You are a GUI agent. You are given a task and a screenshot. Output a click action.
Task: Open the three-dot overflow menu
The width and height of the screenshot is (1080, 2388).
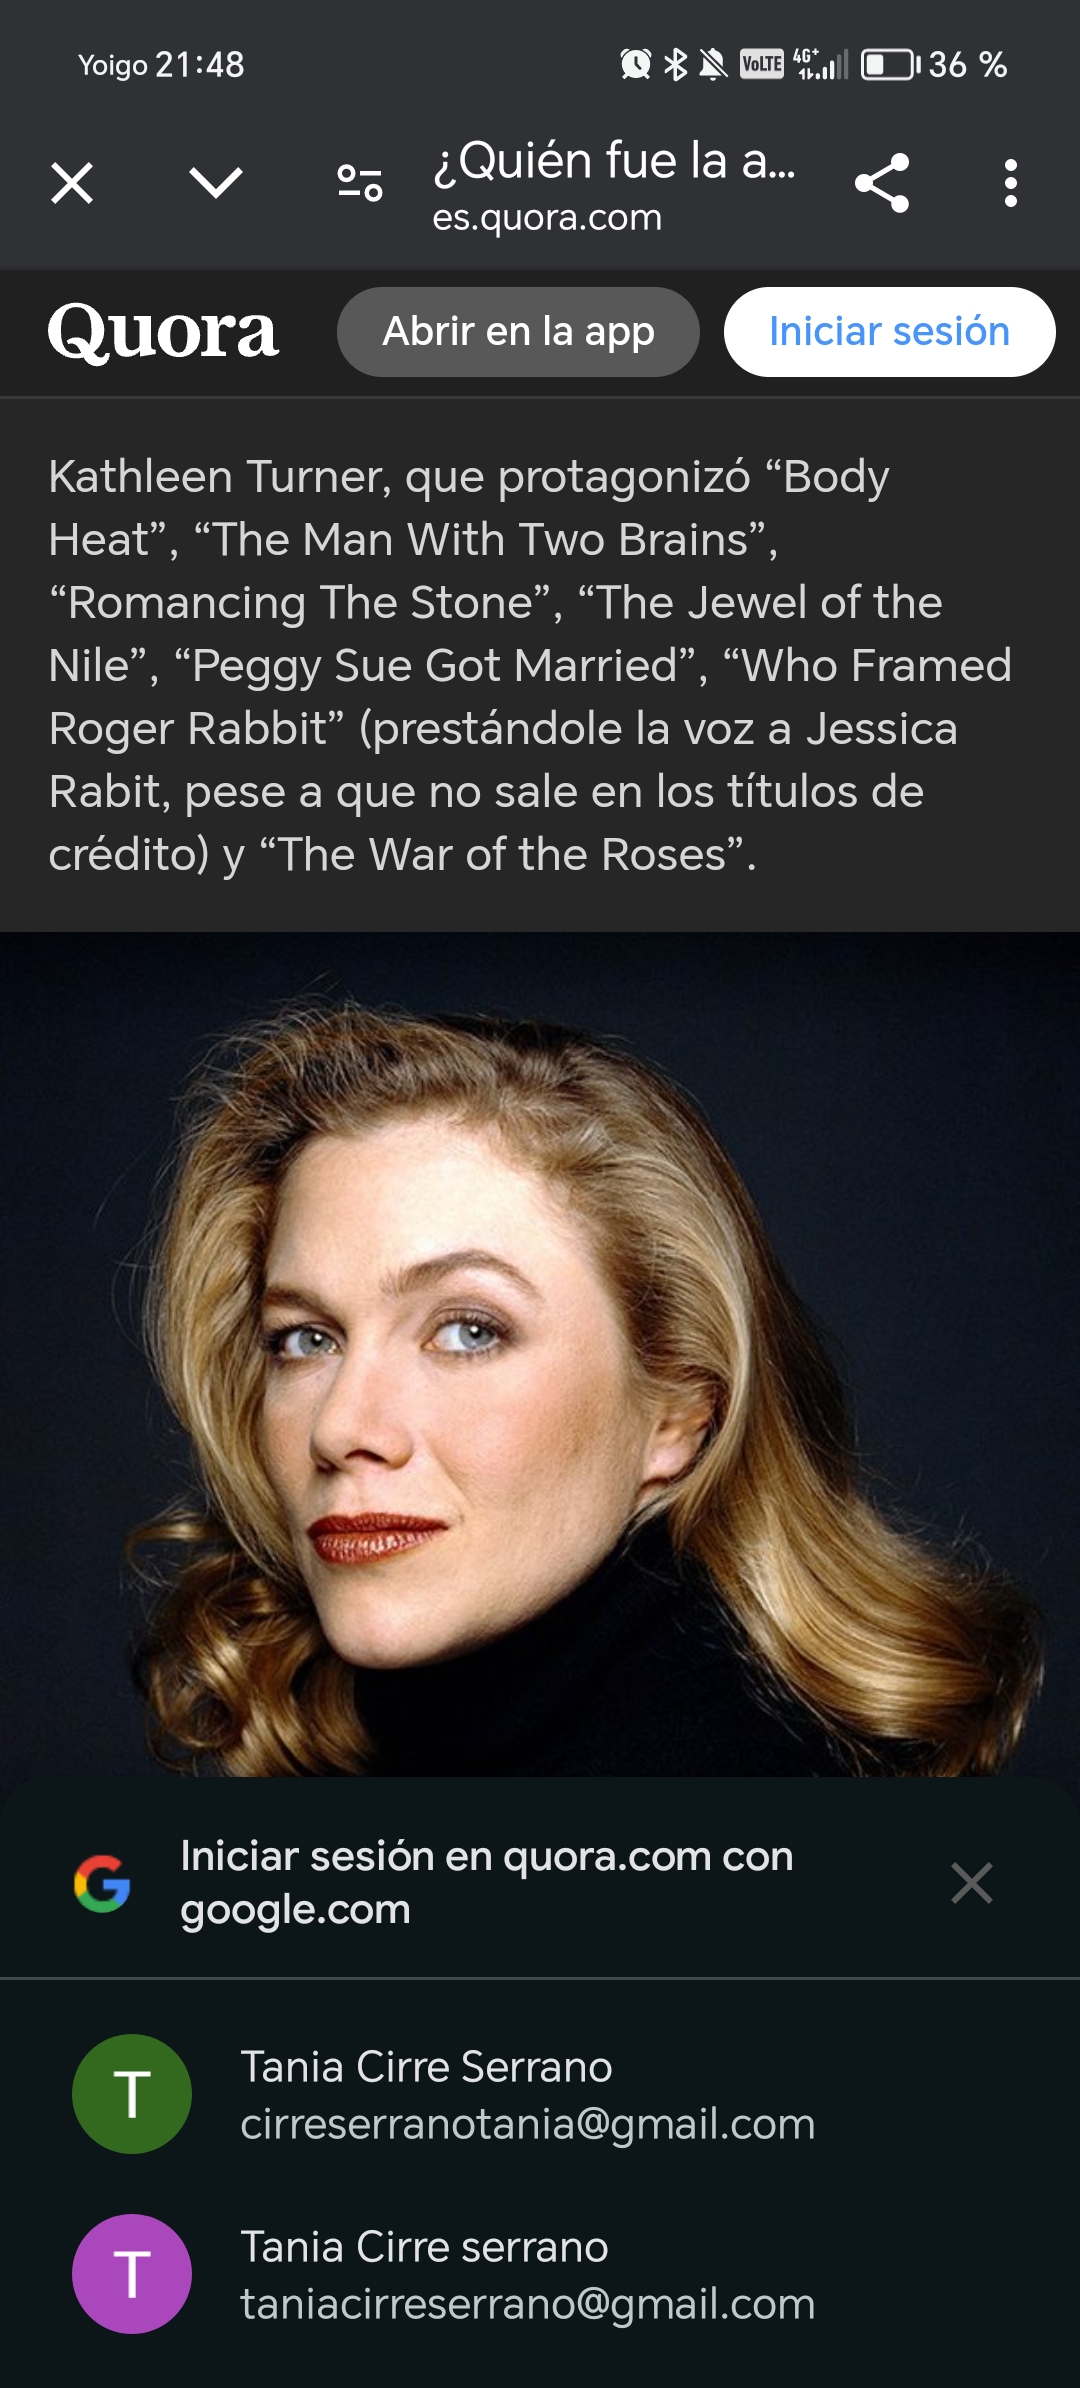coord(1011,183)
